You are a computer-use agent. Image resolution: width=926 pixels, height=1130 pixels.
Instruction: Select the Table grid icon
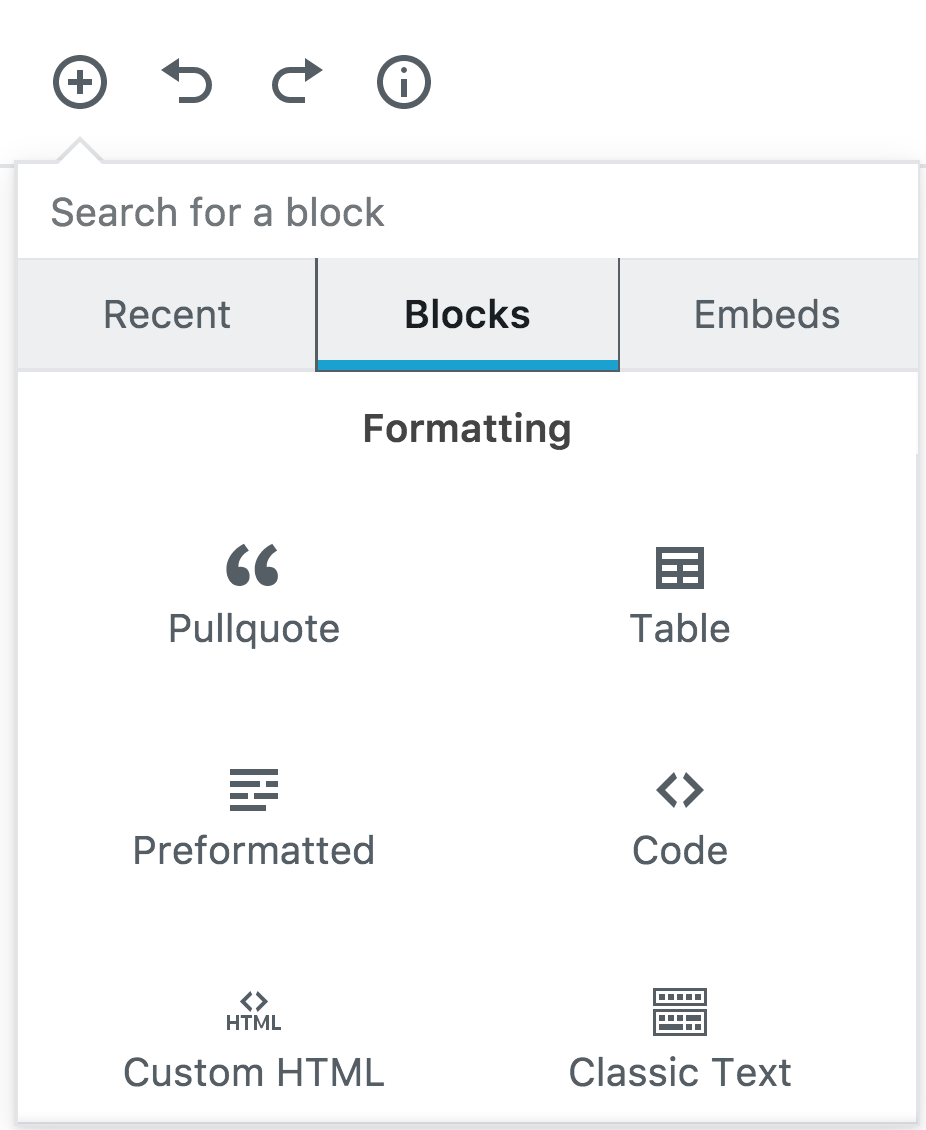click(x=680, y=568)
